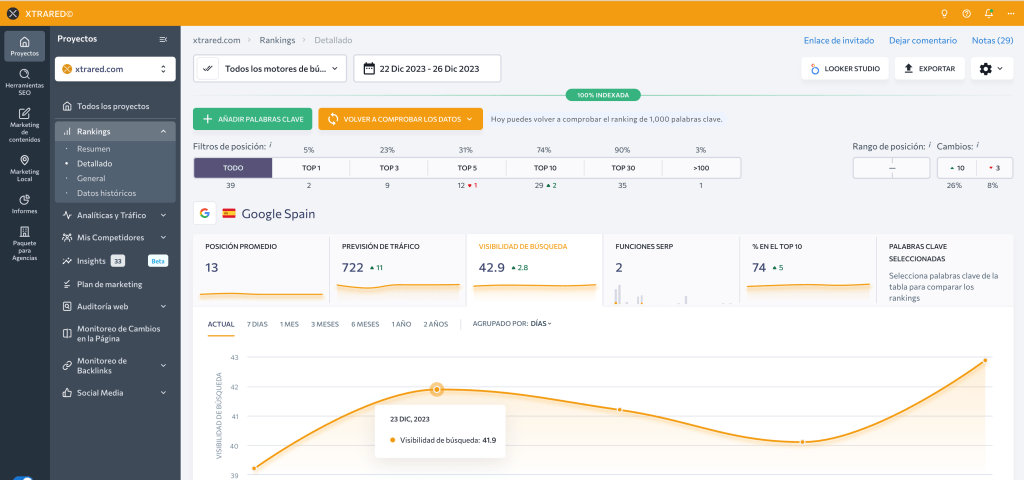Toggle the switch at bottom left

[x=23, y=477]
